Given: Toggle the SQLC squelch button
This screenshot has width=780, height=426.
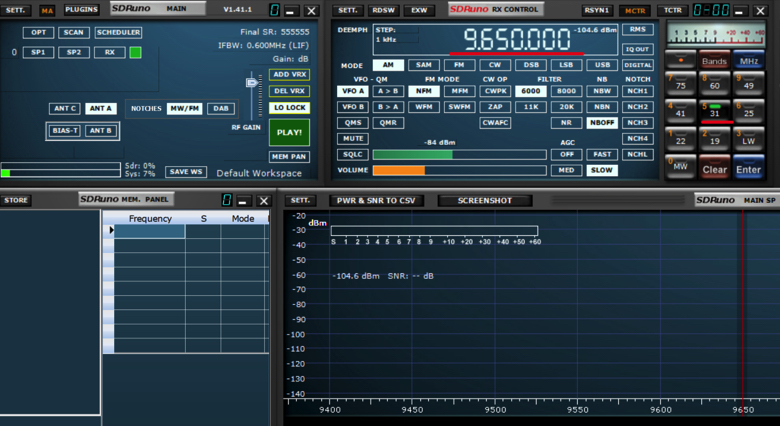Looking at the screenshot, I should coord(353,154).
